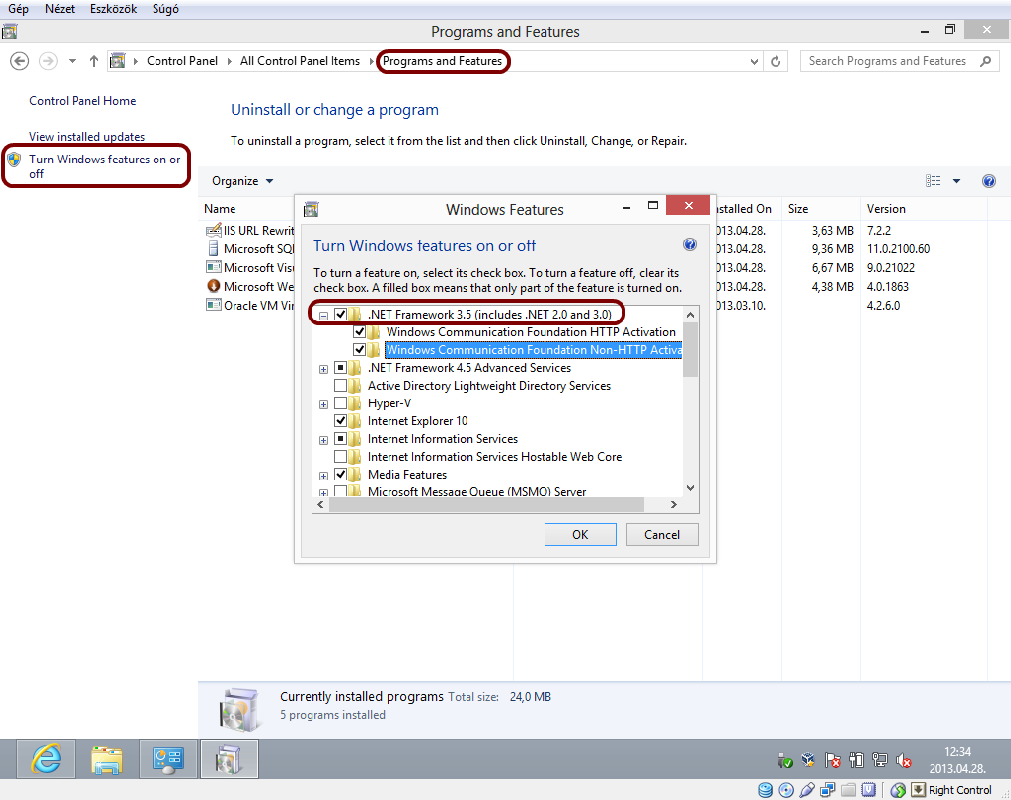
Task: Click VirtualBox optical disk status icon
Action: 786,790
